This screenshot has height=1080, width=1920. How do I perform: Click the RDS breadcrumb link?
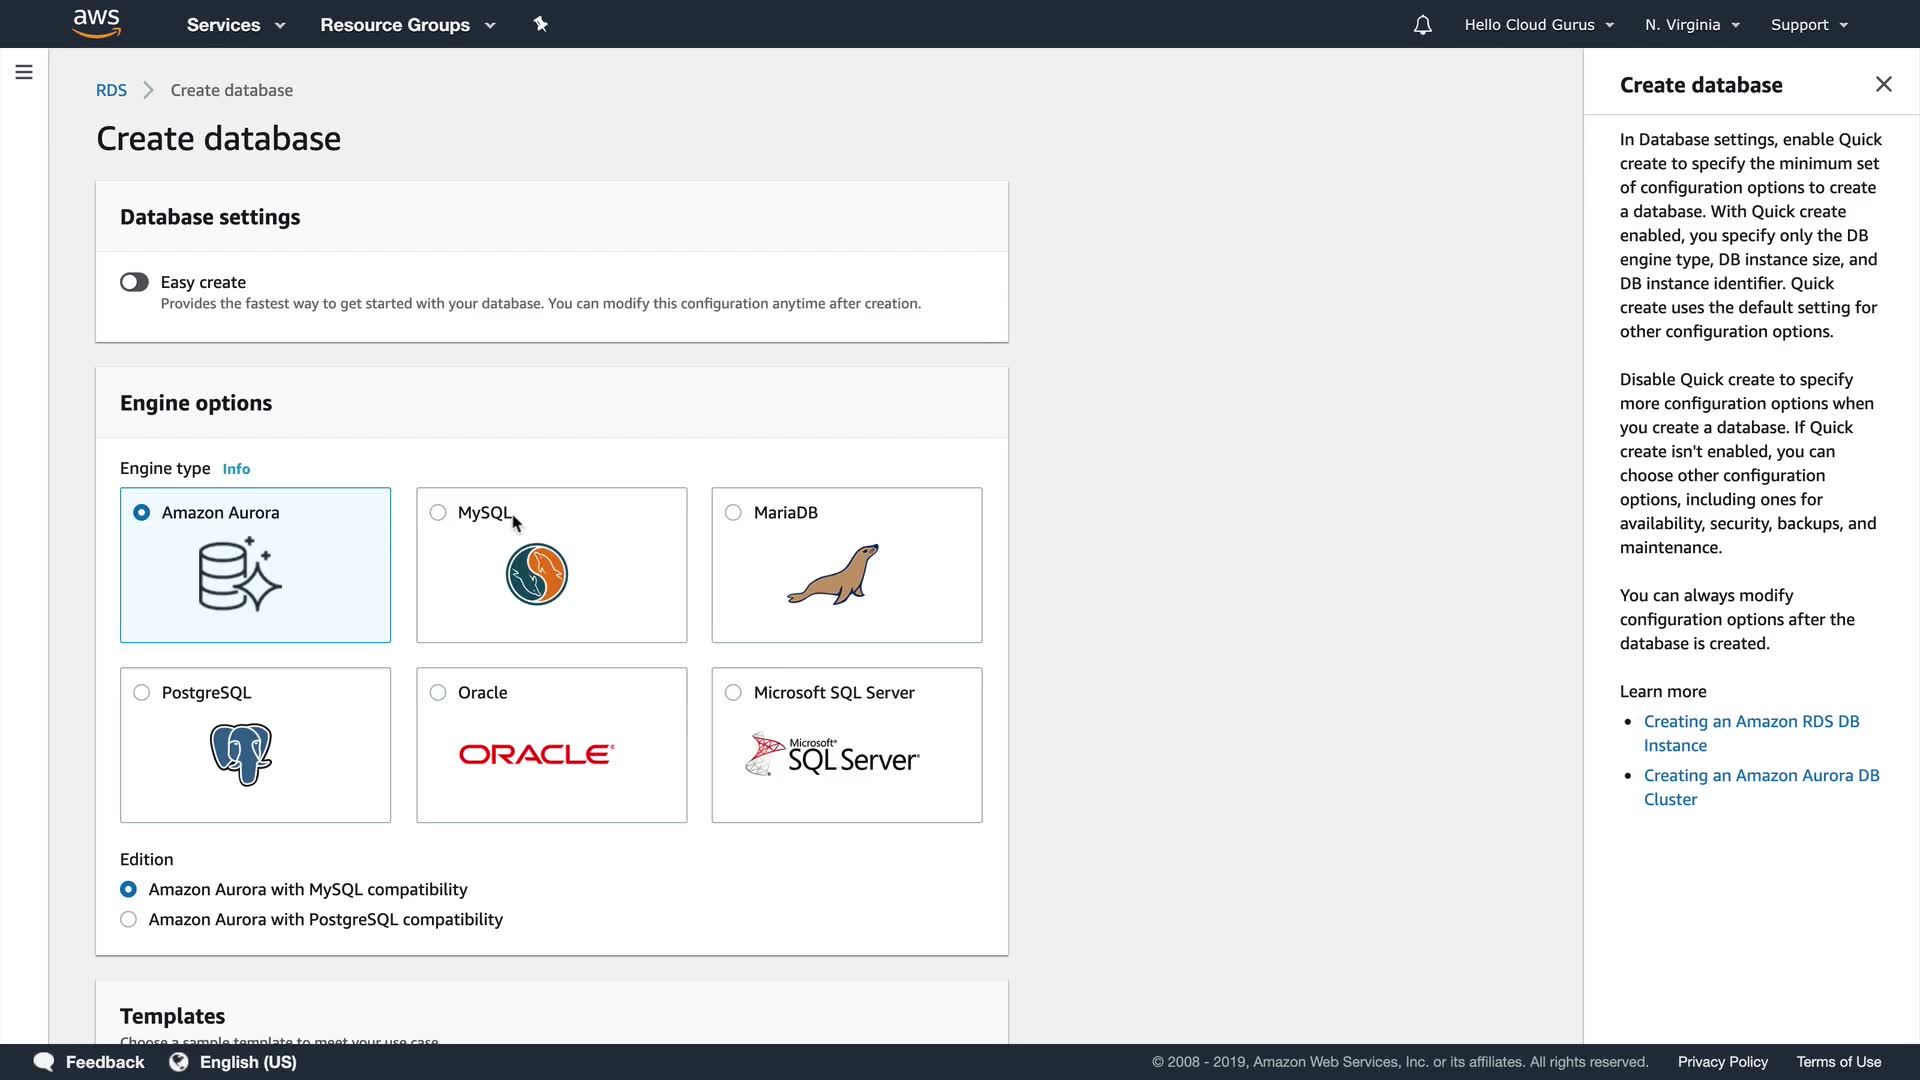111,90
